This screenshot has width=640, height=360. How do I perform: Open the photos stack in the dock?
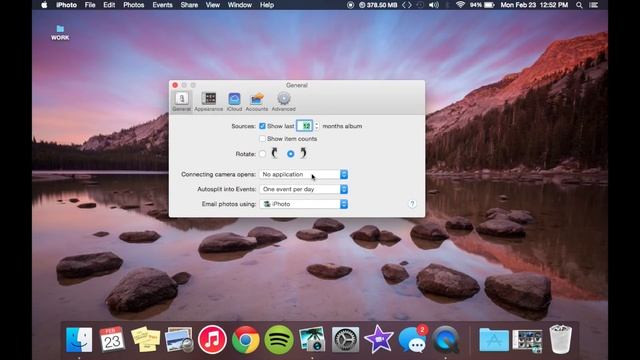coord(527,340)
